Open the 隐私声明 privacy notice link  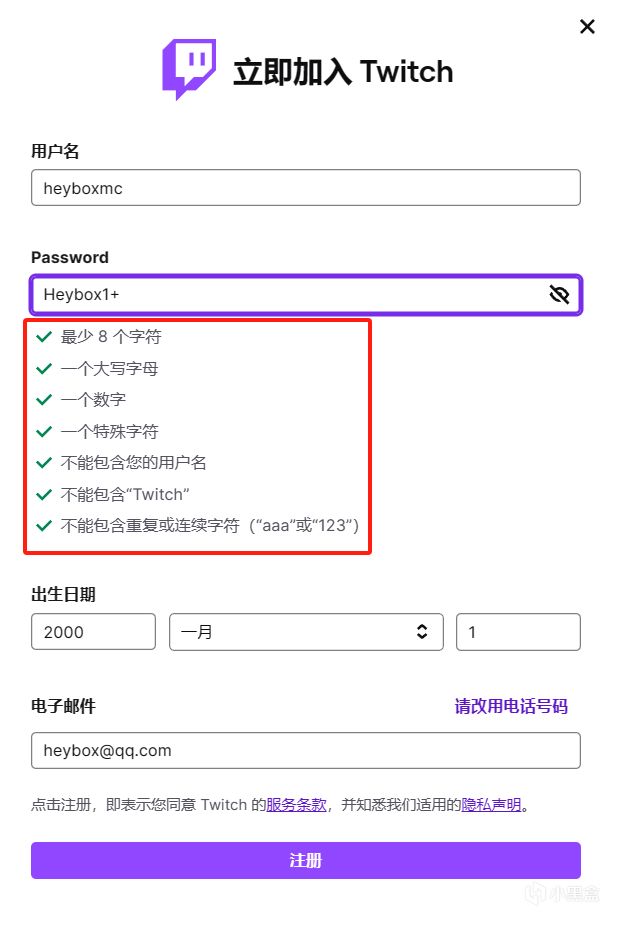492,804
